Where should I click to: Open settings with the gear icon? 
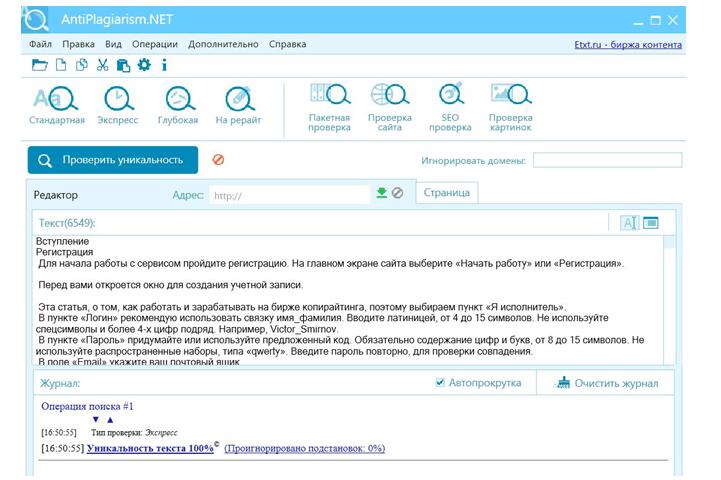[x=144, y=65]
